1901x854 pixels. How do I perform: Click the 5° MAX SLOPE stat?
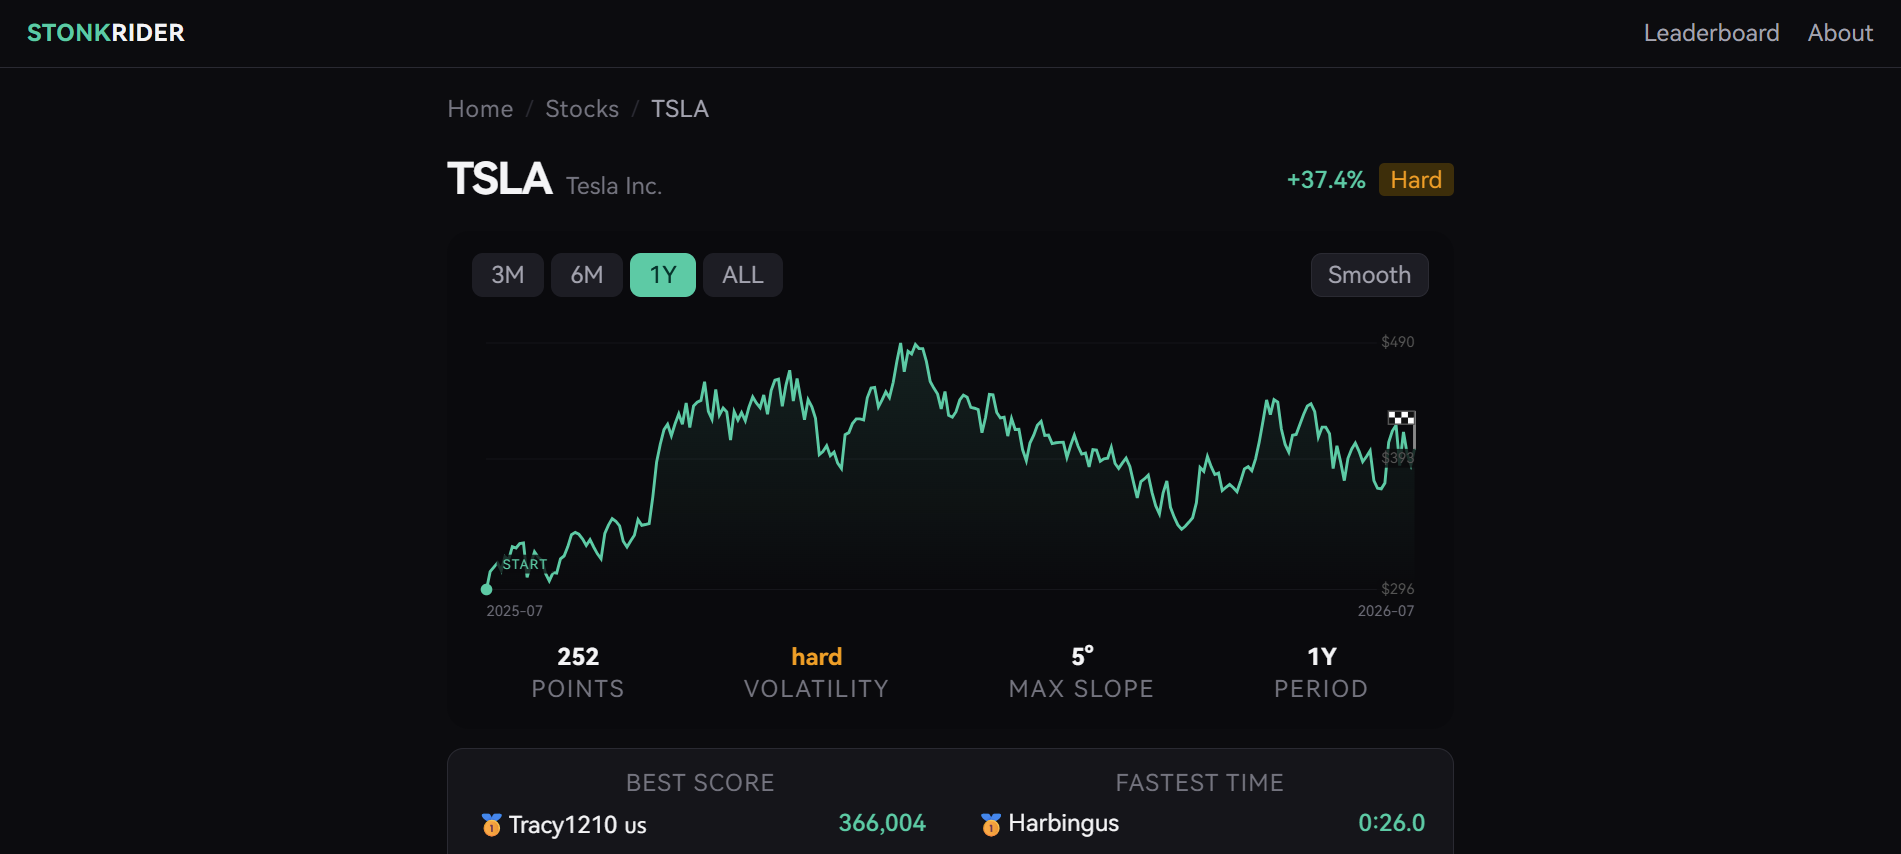1081,673
